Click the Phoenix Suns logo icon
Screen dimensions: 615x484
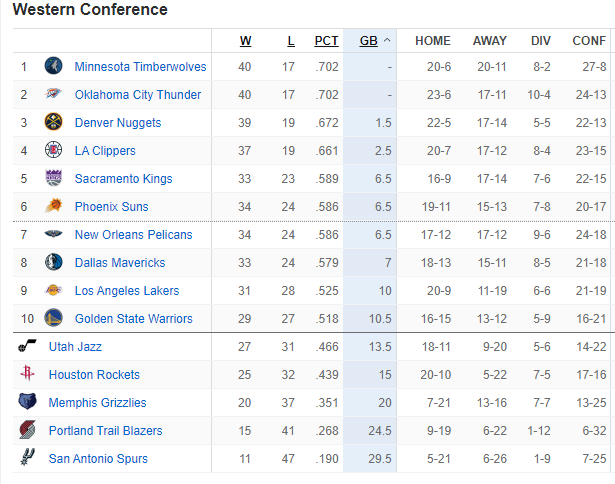(x=53, y=207)
